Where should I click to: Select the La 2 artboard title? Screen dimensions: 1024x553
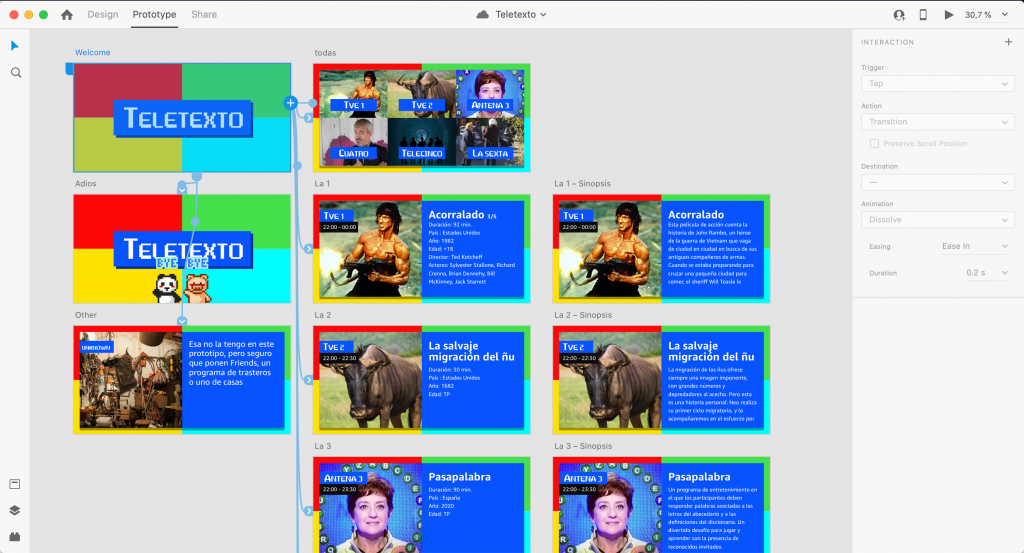(323, 315)
